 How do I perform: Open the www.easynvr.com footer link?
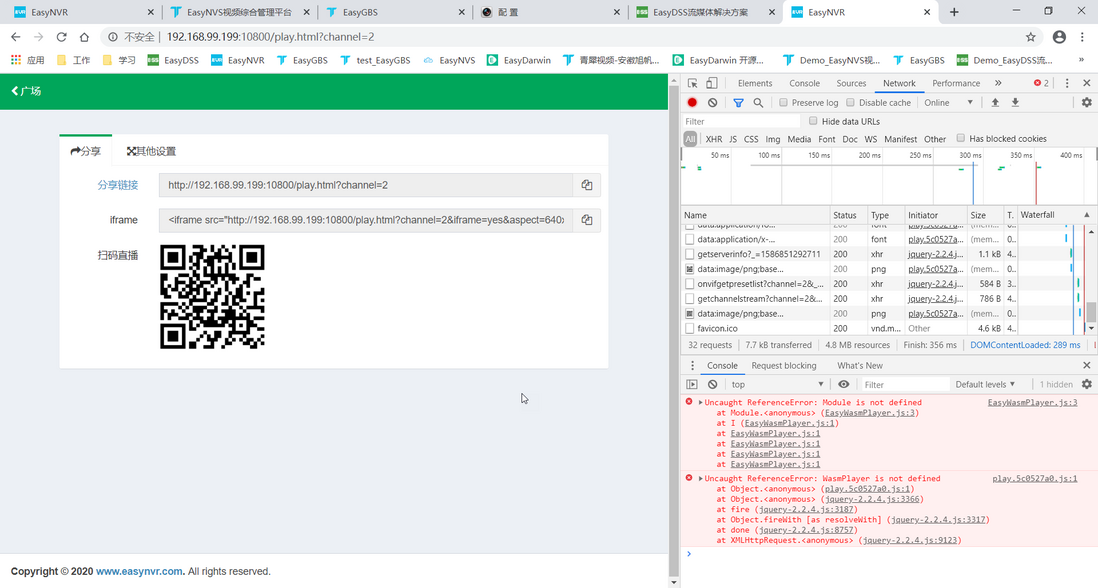tap(139, 571)
